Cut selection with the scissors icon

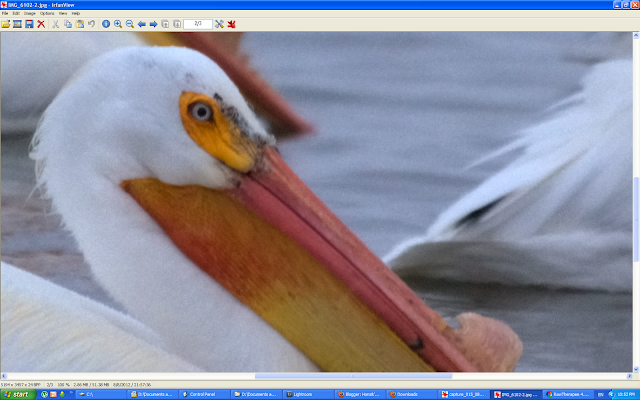click(x=56, y=24)
